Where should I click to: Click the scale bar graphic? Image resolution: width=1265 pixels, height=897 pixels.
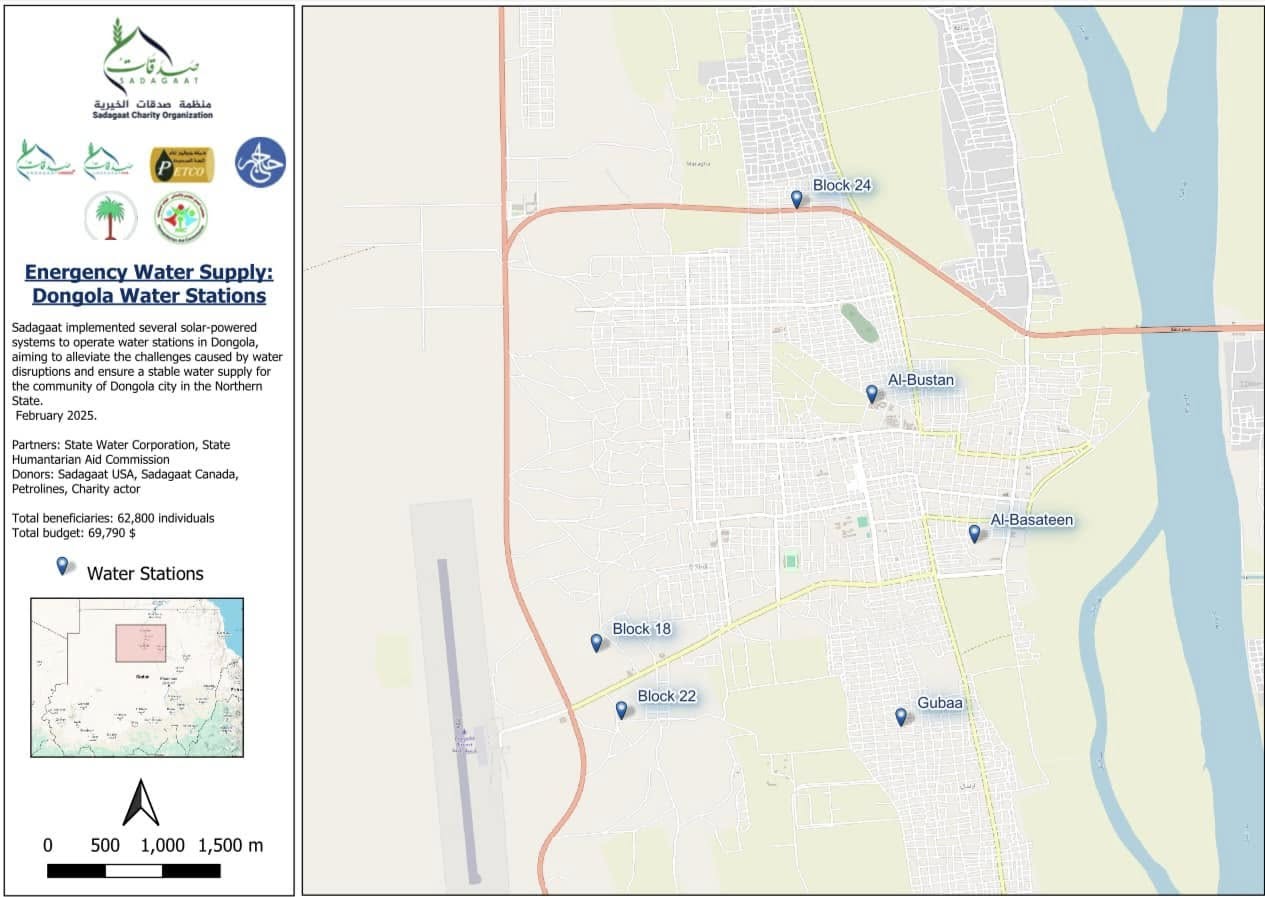(x=134, y=871)
